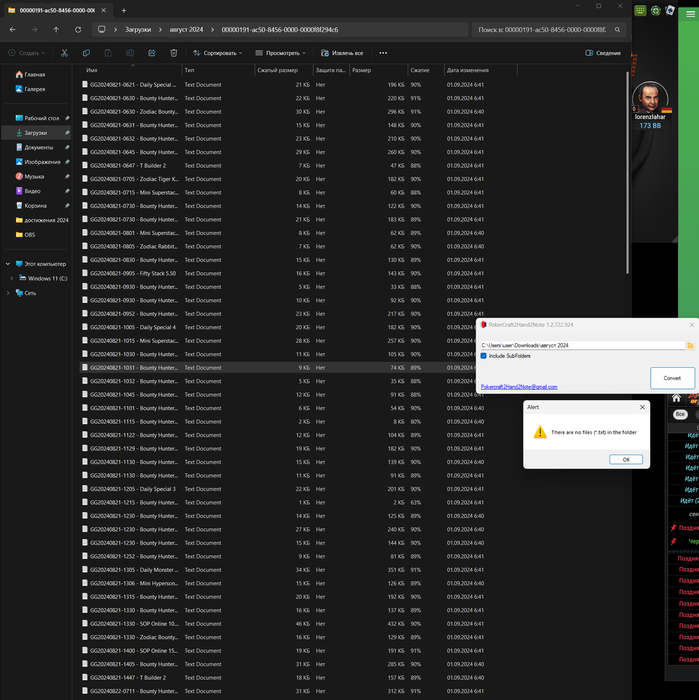
Task: Collapse the Этот компьютер tree node
Action: 8,264
